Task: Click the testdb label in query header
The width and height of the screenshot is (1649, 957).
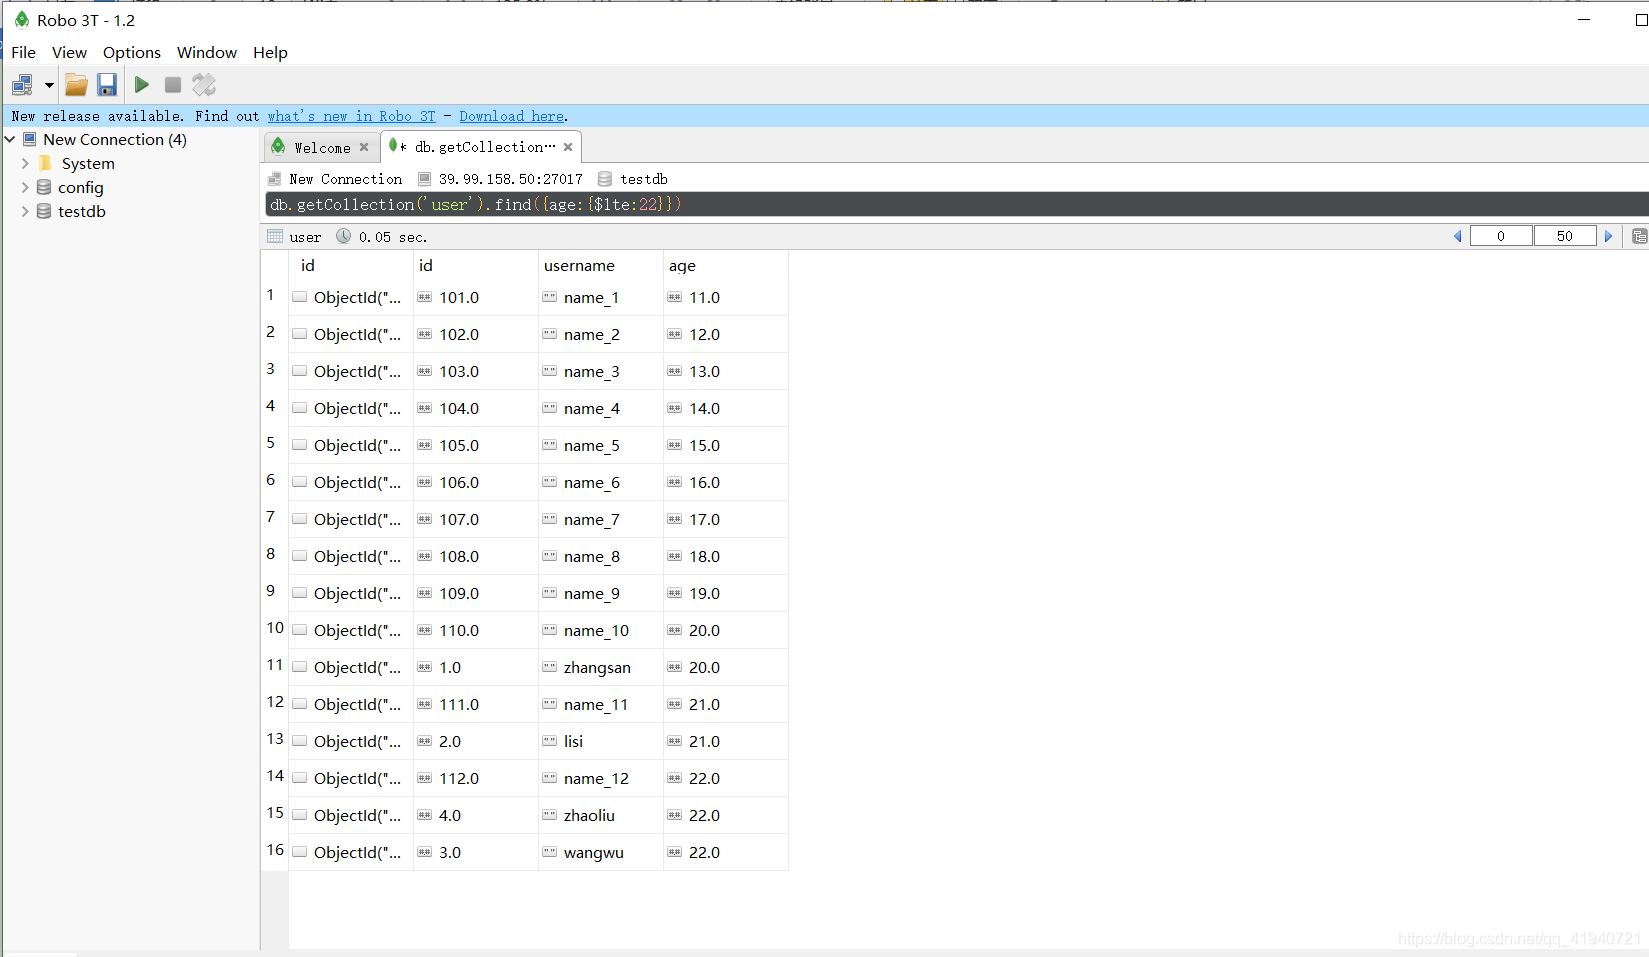Action: click(644, 179)
